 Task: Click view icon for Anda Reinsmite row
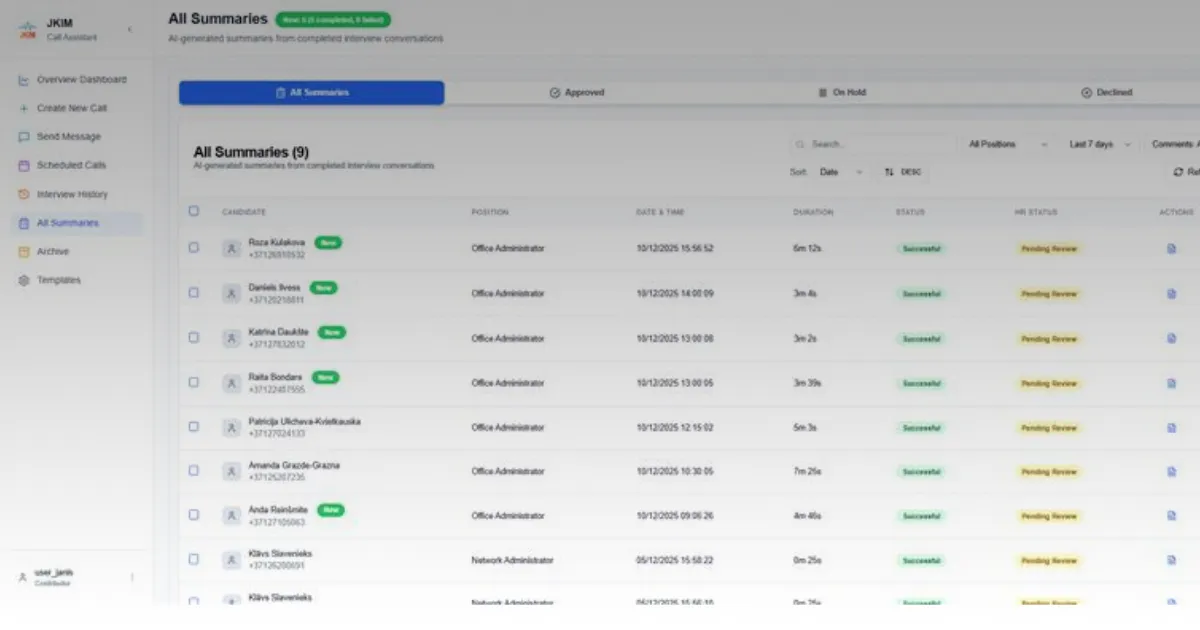1171,516
